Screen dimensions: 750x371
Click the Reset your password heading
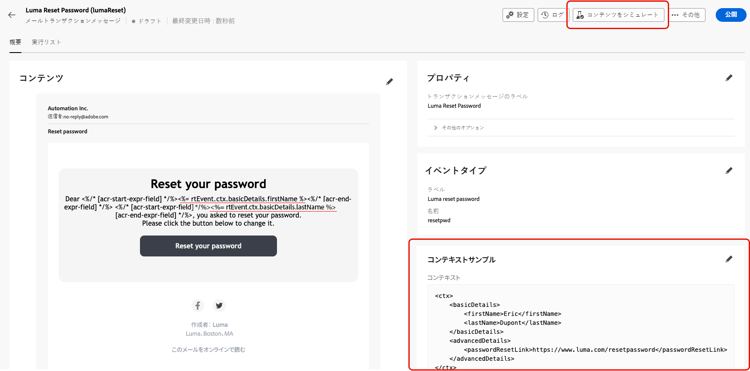208,184
